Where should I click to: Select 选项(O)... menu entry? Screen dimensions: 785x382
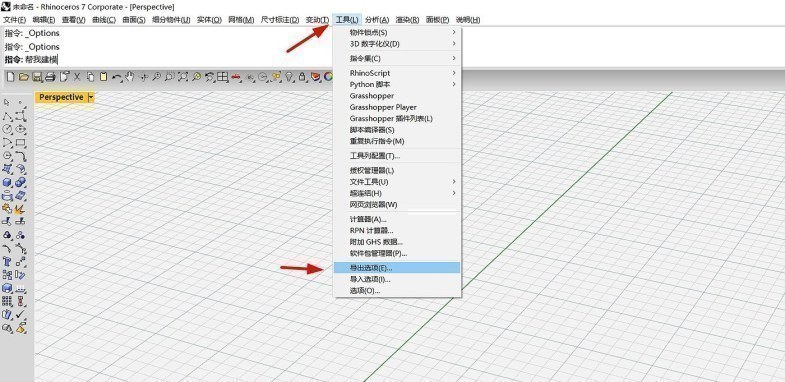click(397, 291)
